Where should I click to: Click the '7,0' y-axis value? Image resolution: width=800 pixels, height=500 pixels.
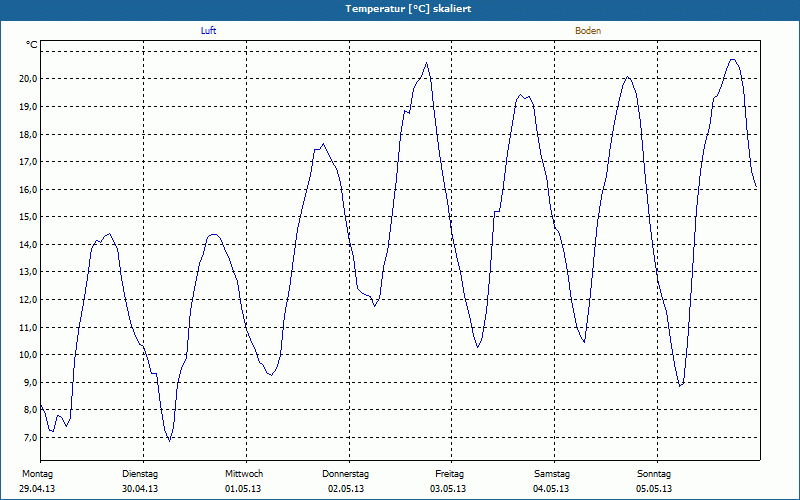(30, 437)
